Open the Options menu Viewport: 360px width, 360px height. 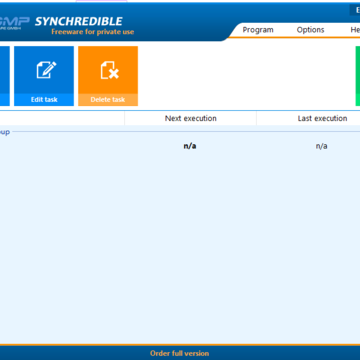(x=310, y=30)
